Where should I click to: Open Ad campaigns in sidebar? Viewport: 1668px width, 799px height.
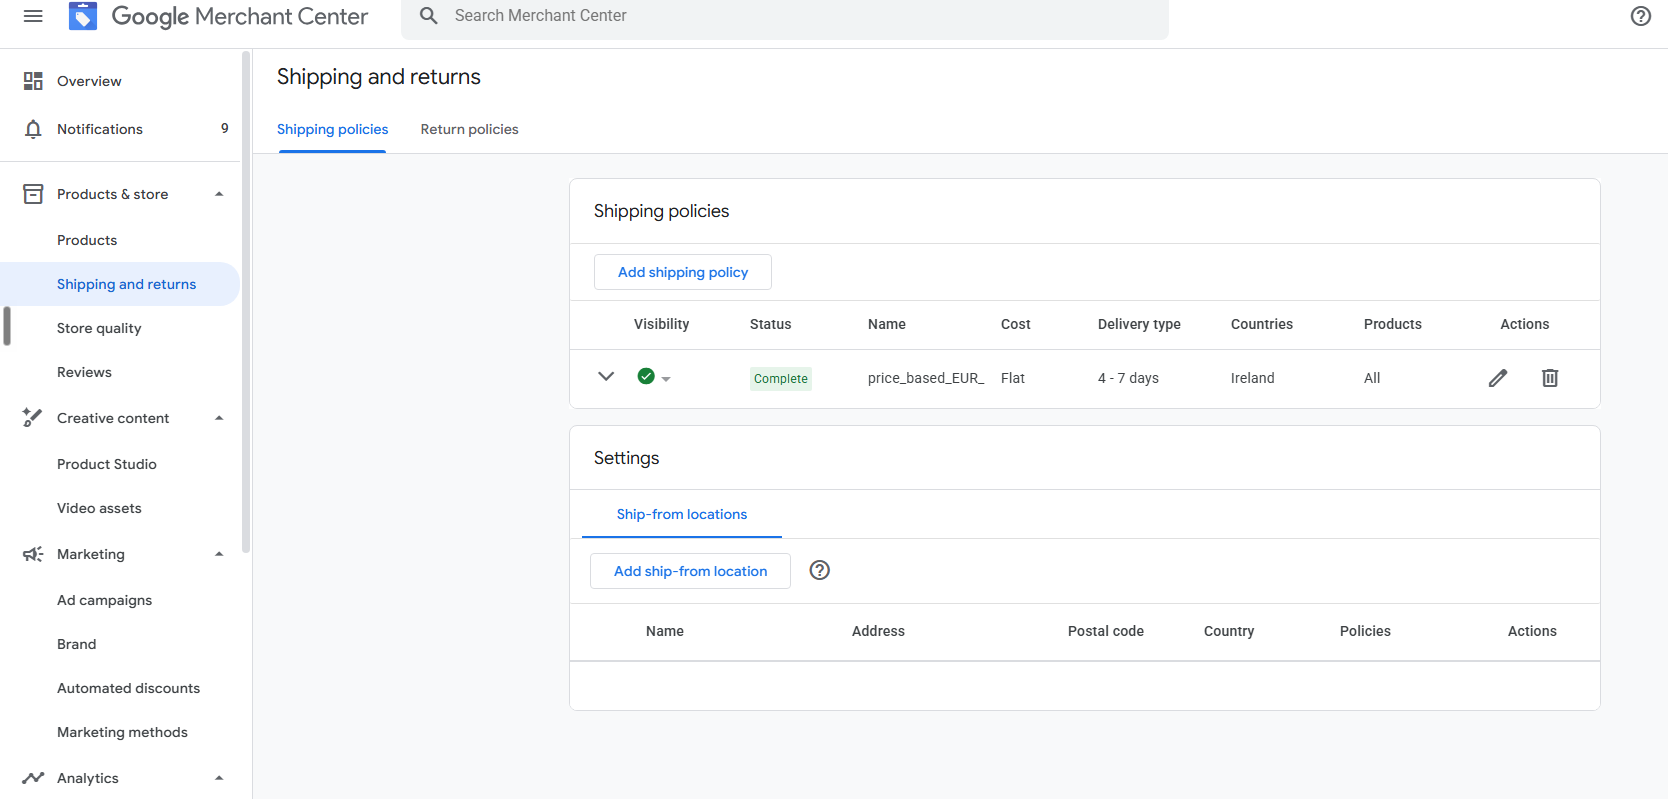[x=105, y=600]
